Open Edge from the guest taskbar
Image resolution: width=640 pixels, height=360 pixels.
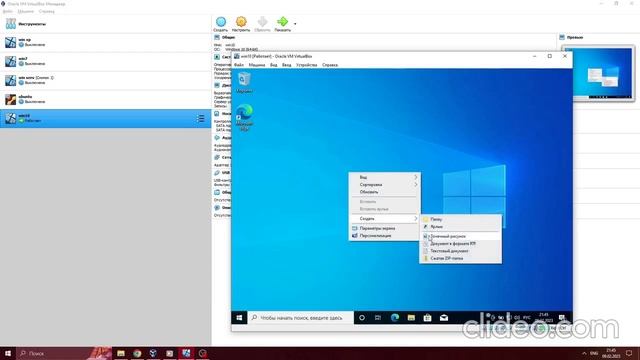pyautogui.click(x=395, y=318)
